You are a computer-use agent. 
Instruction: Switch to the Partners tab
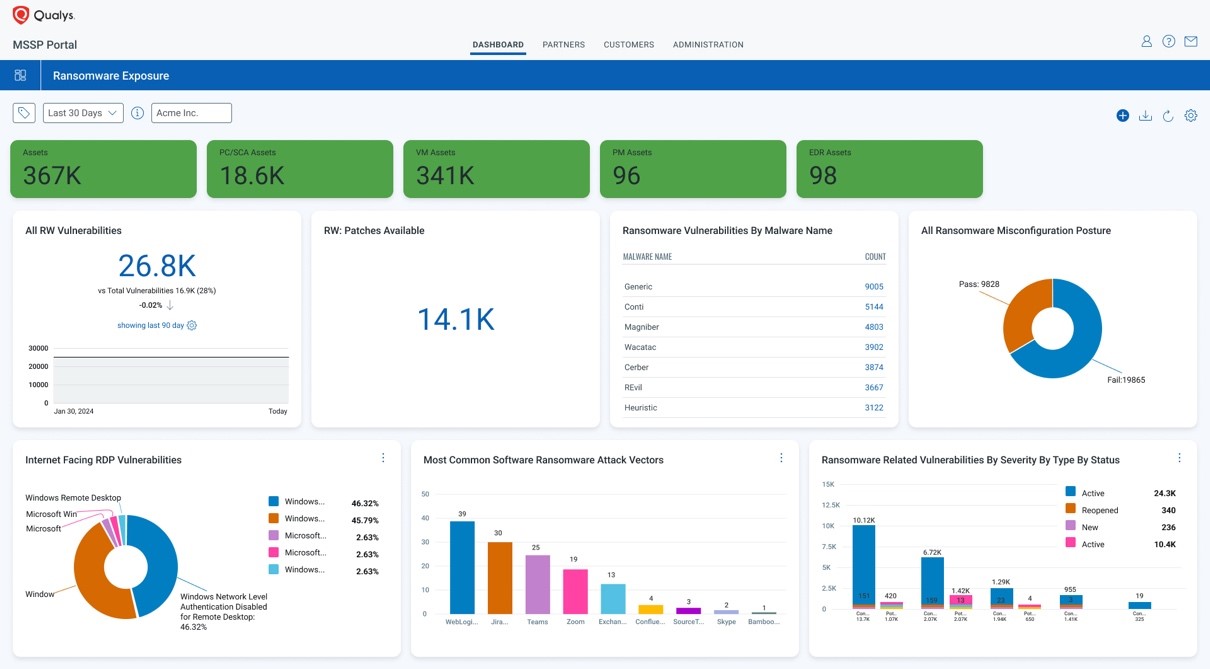pyautogui.click(x=563, y=45)
